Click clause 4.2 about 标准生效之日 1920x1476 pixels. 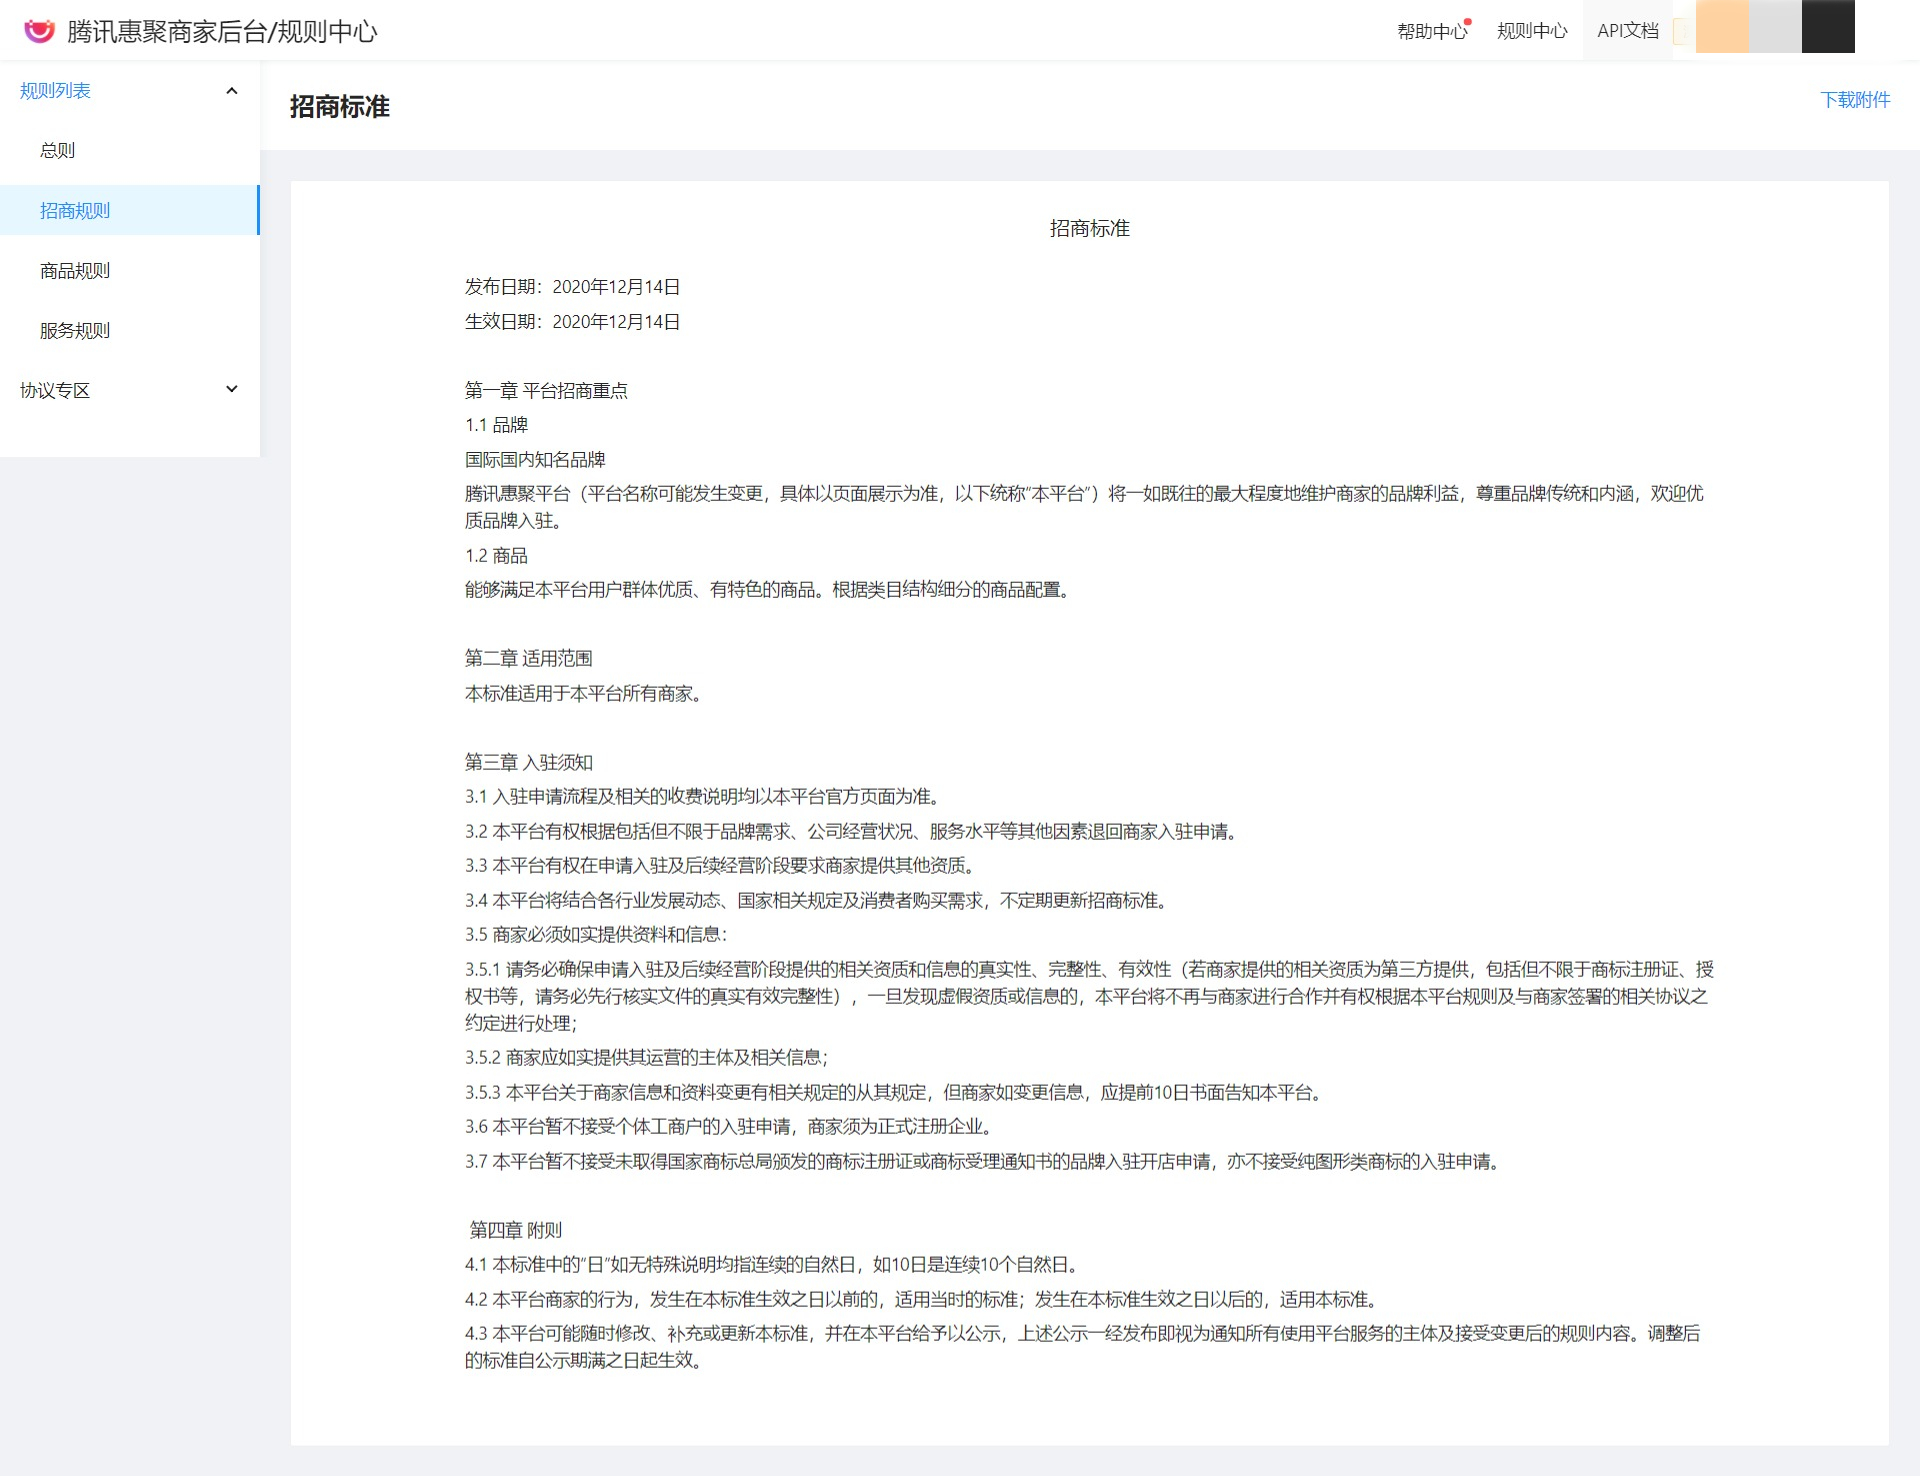pos(924,1300)
